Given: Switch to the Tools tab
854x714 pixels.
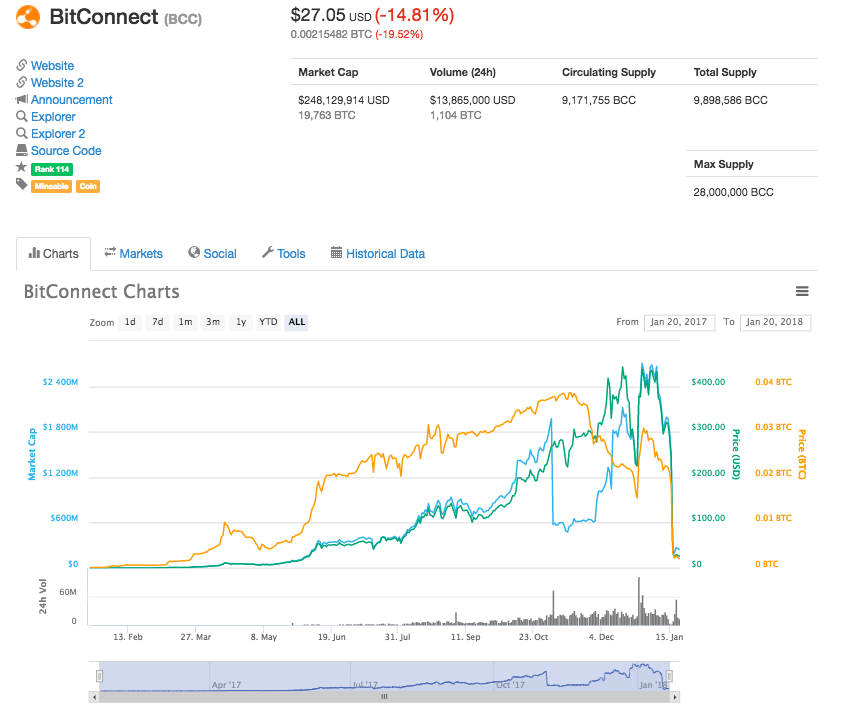Looking at the screenshot, I should tap(284, 253).
